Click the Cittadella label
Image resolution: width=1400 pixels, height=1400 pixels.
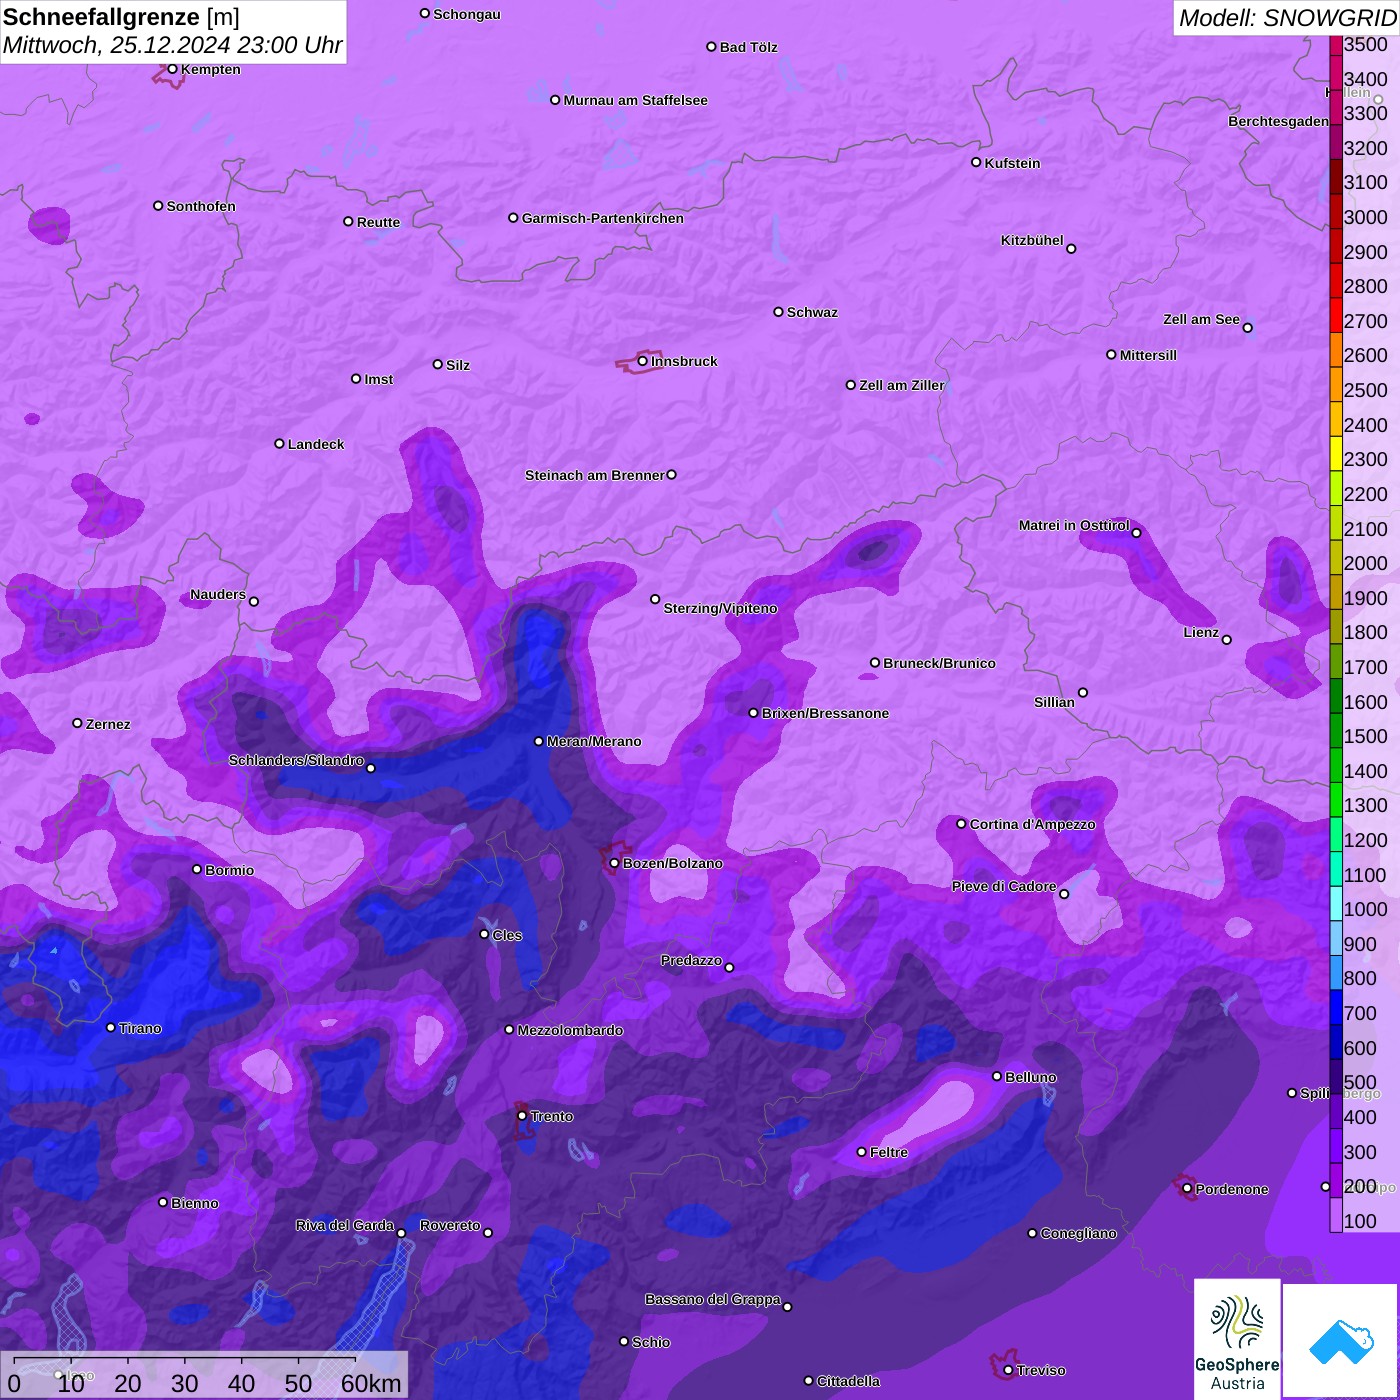pos(848,1381)
